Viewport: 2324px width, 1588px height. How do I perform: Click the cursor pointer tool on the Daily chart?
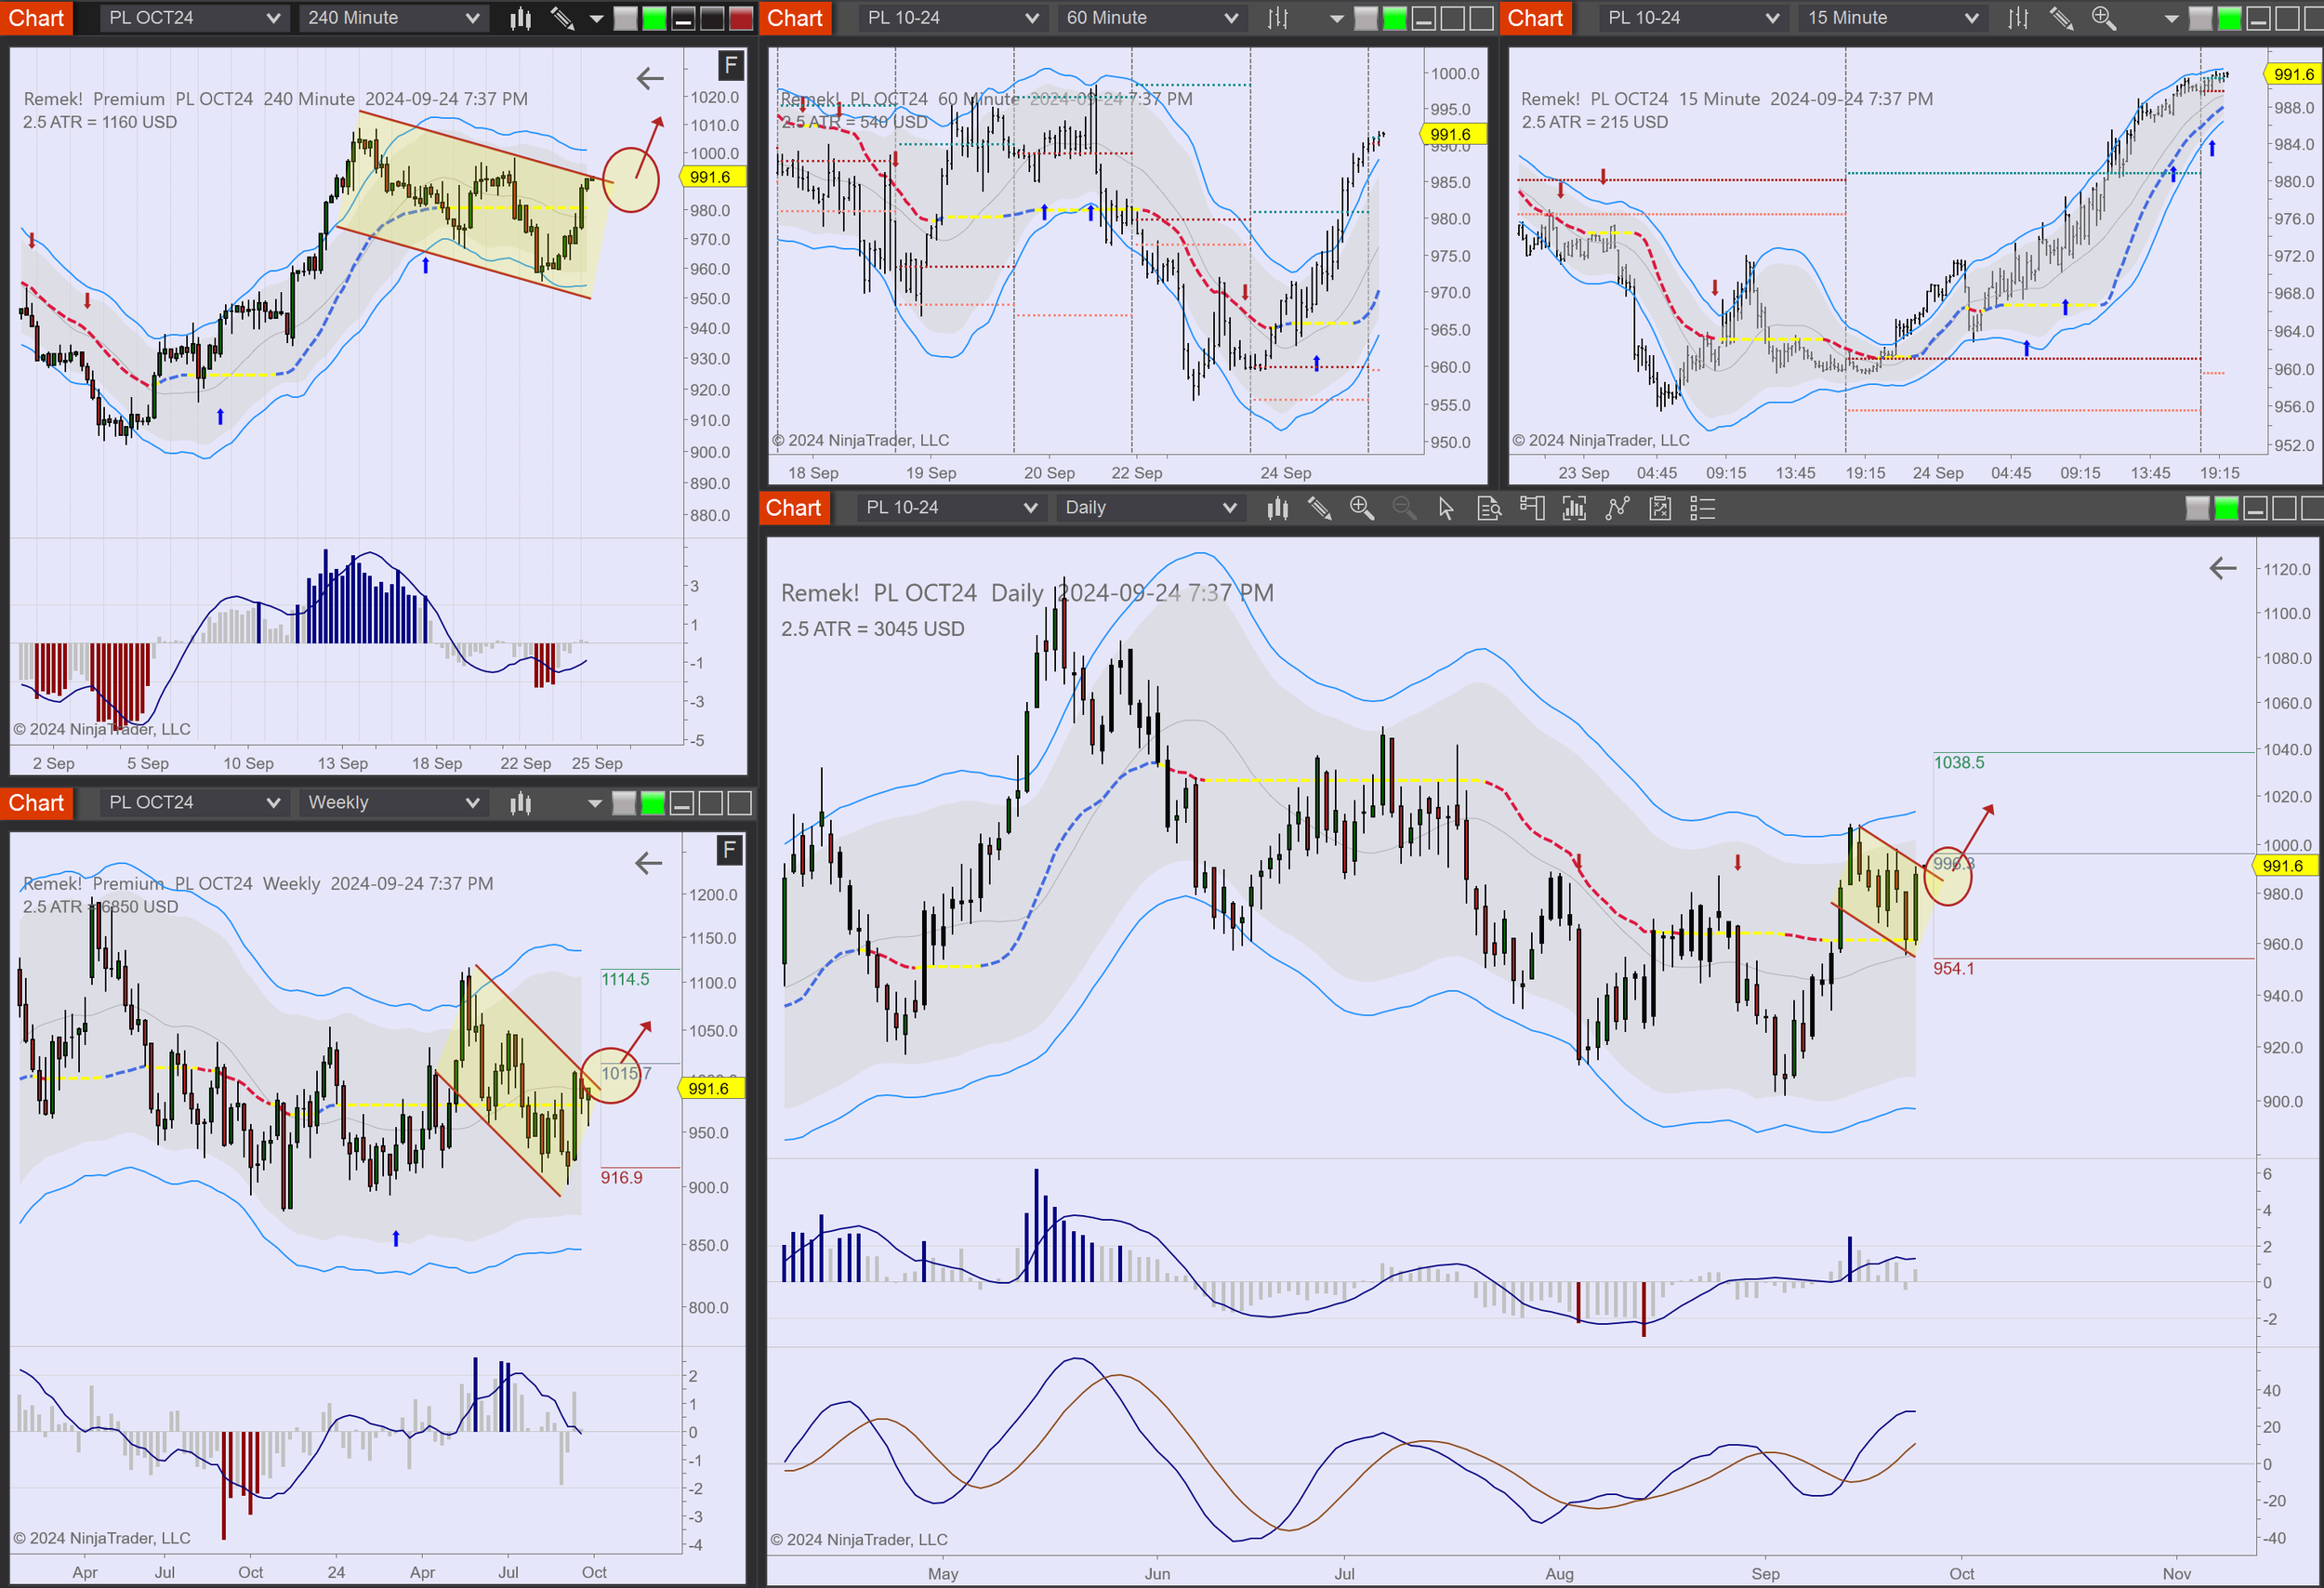tap(1447, 509)
